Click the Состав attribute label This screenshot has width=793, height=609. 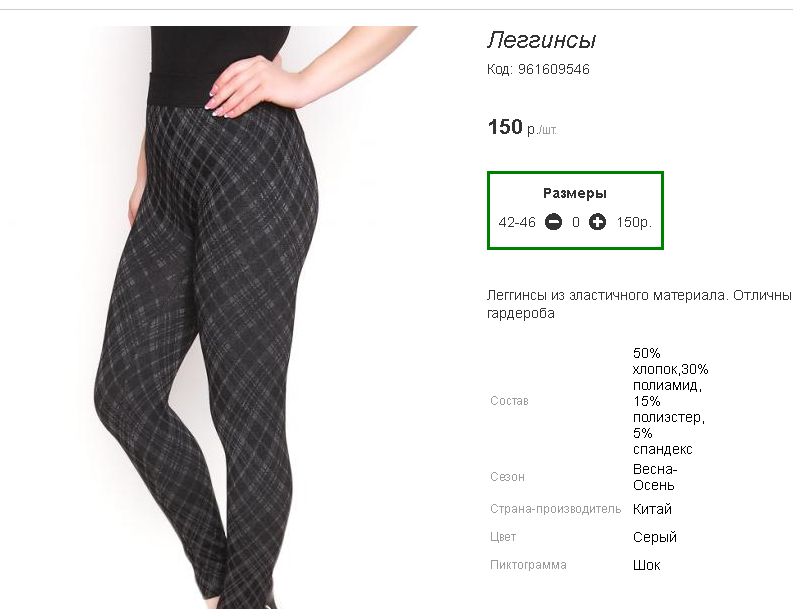(509, 401)
